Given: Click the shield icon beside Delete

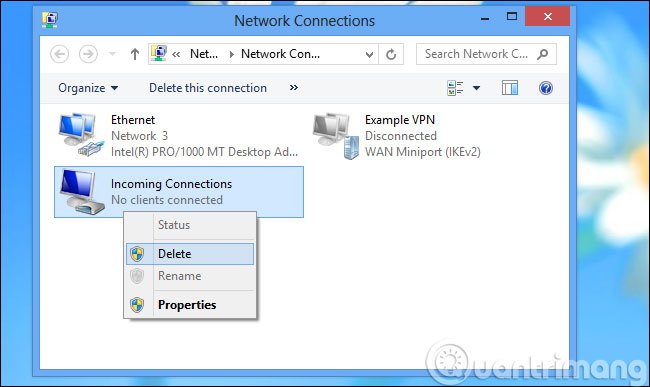Looking at the screenshot, I should [x=137, y=254].
